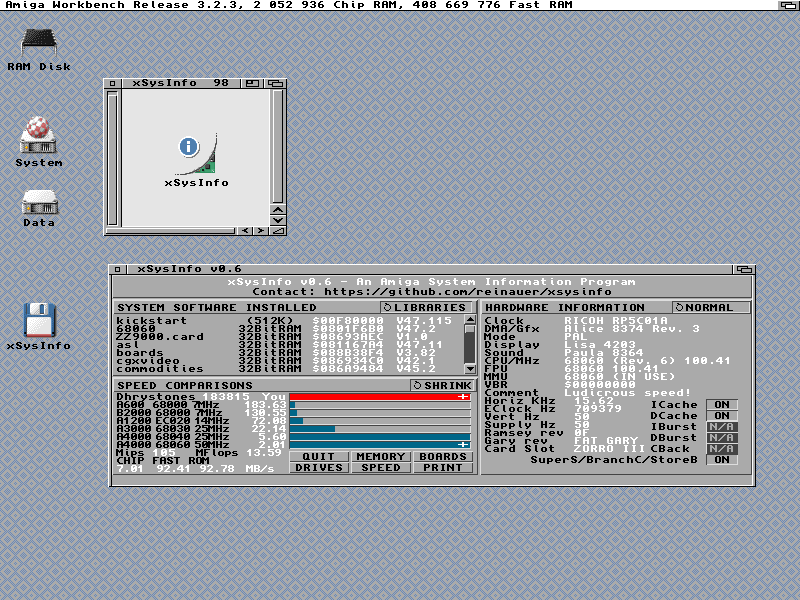Open the MEMORY information view

pos(380,457)
